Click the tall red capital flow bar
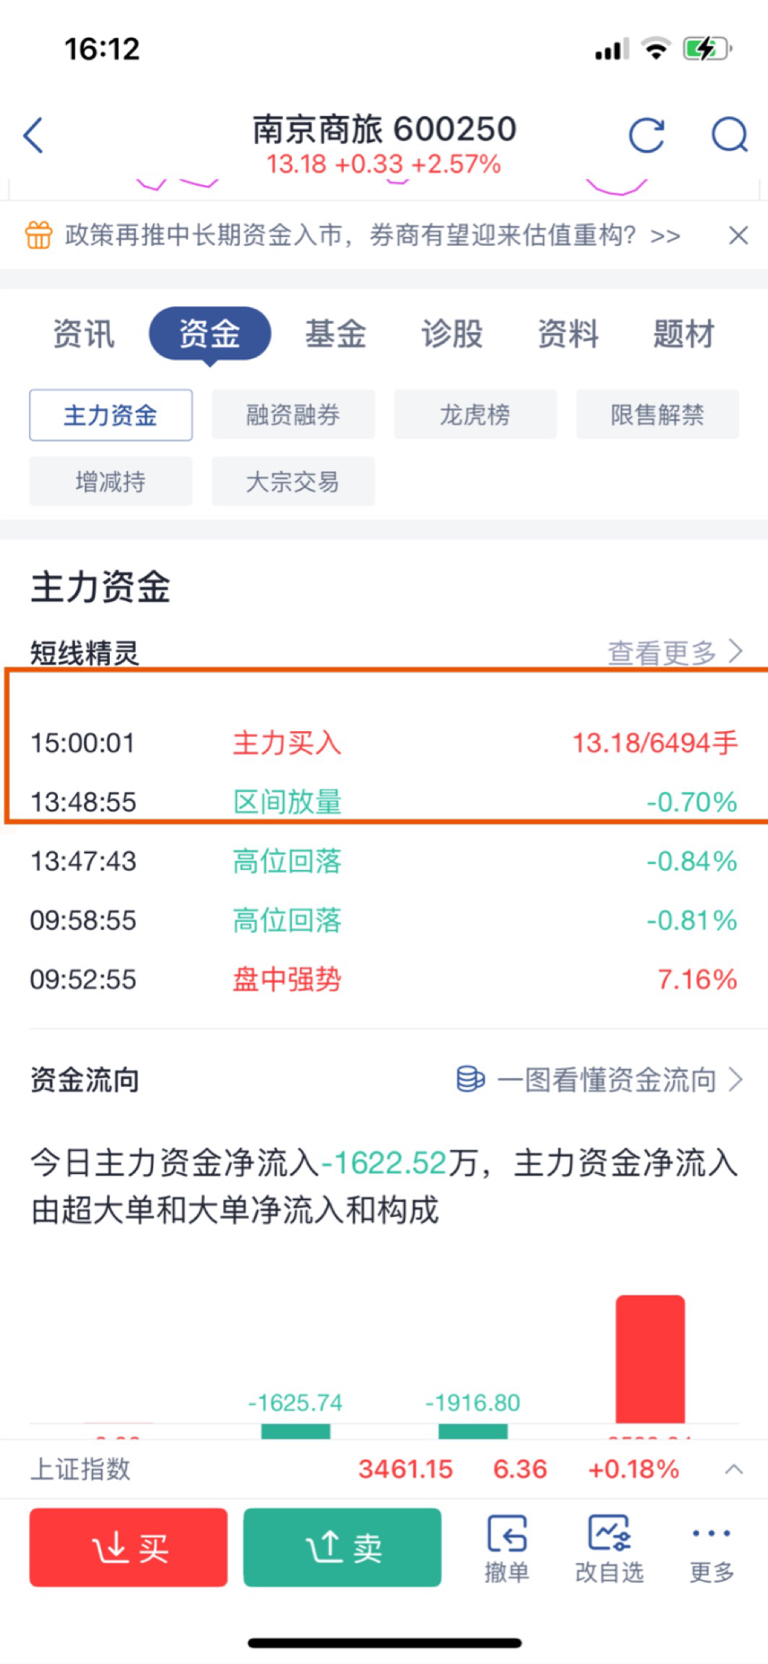Screen dimensions: 768x1664 (650, 1359)
